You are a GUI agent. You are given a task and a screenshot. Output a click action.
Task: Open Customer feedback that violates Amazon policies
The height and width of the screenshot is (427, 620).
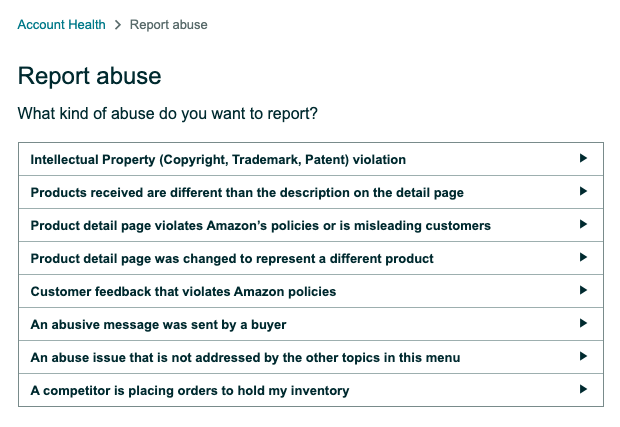point(183,292)
